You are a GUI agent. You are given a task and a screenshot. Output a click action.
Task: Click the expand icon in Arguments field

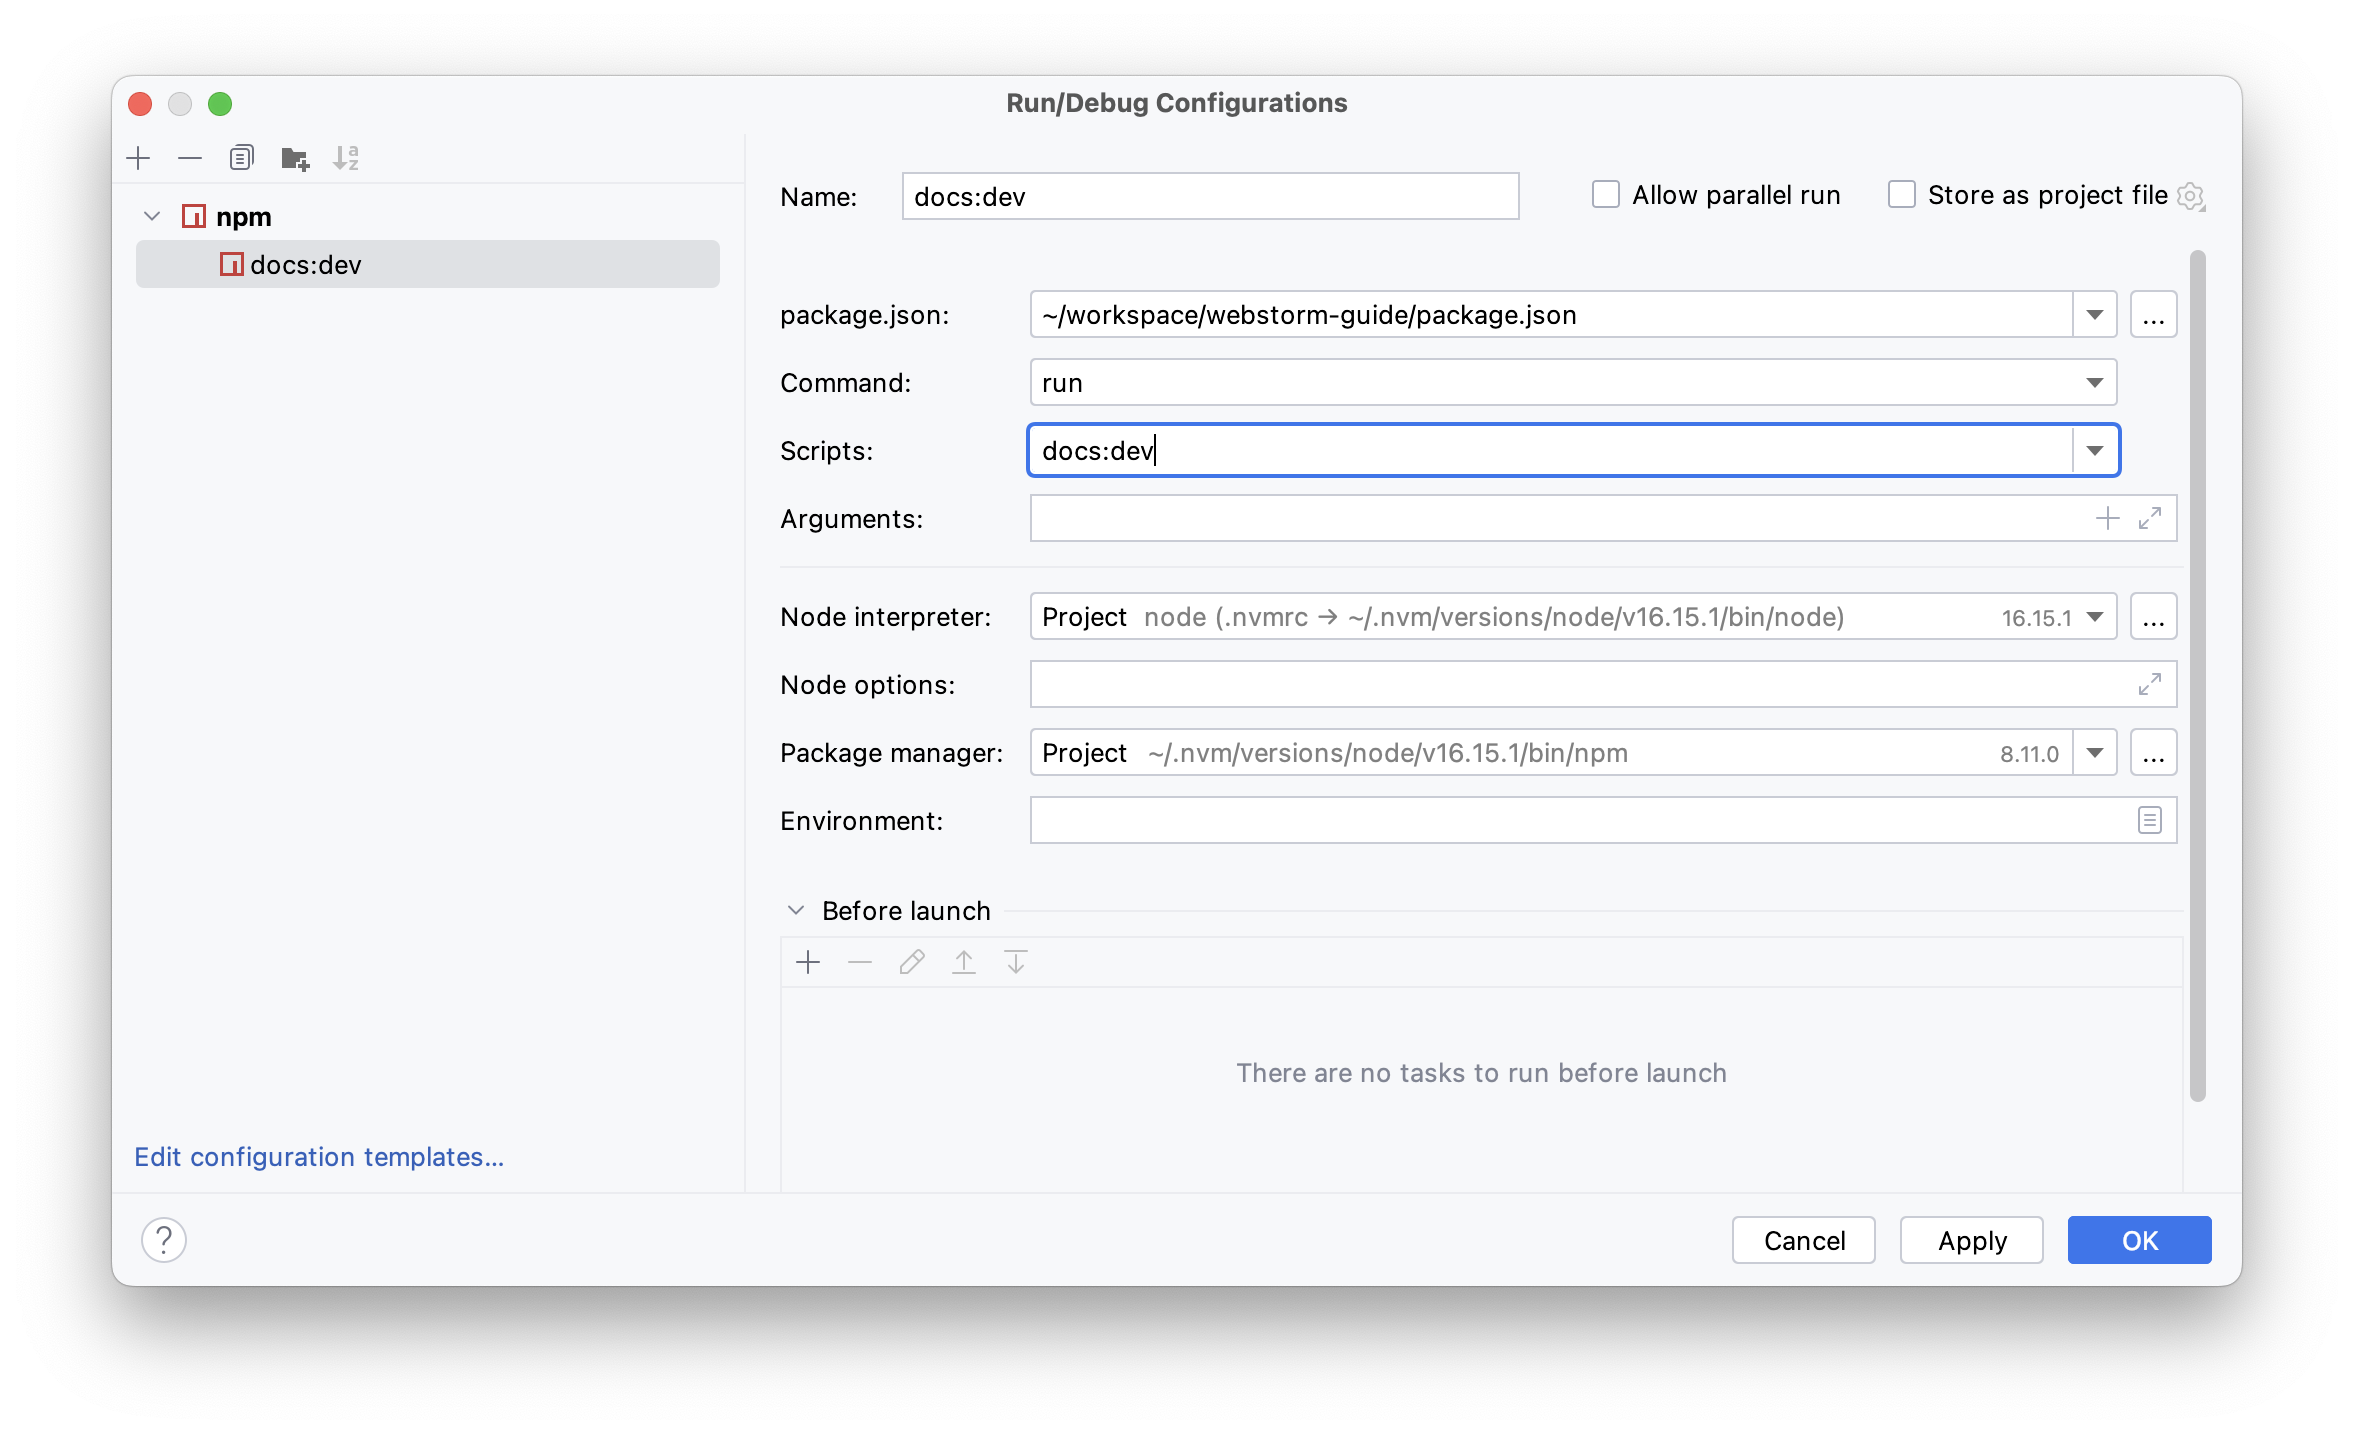(2149, 518)
